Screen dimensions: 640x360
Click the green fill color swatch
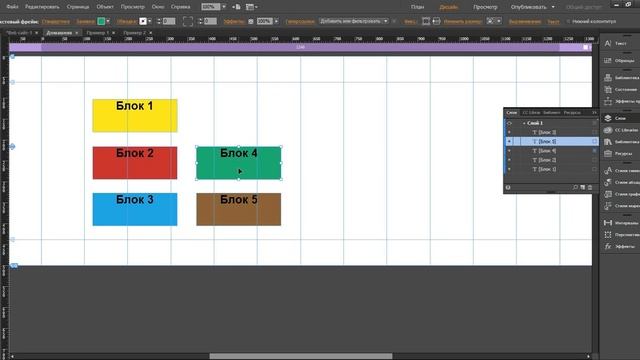[101, 21]
